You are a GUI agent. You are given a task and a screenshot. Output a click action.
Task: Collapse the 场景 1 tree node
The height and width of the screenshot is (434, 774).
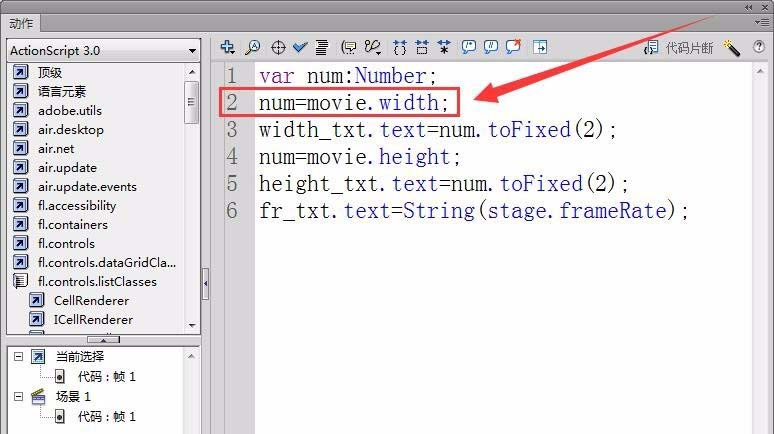(x=18, y=396)
